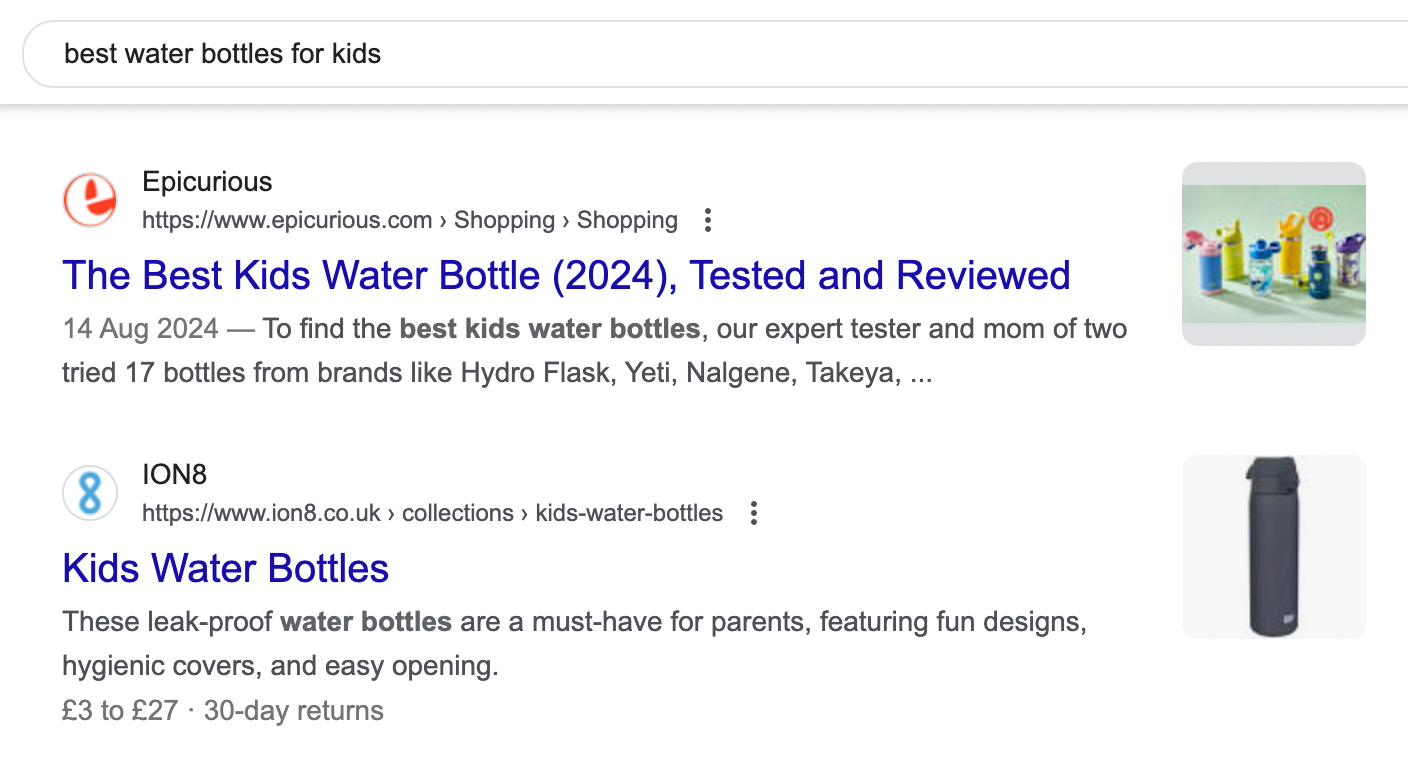Click the ION8 site favicon

(x=90, y=493)
